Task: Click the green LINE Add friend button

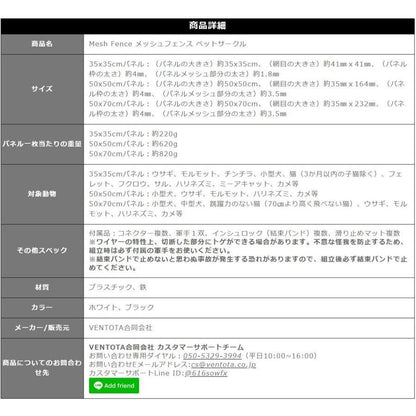Action: tap(114, 386)
